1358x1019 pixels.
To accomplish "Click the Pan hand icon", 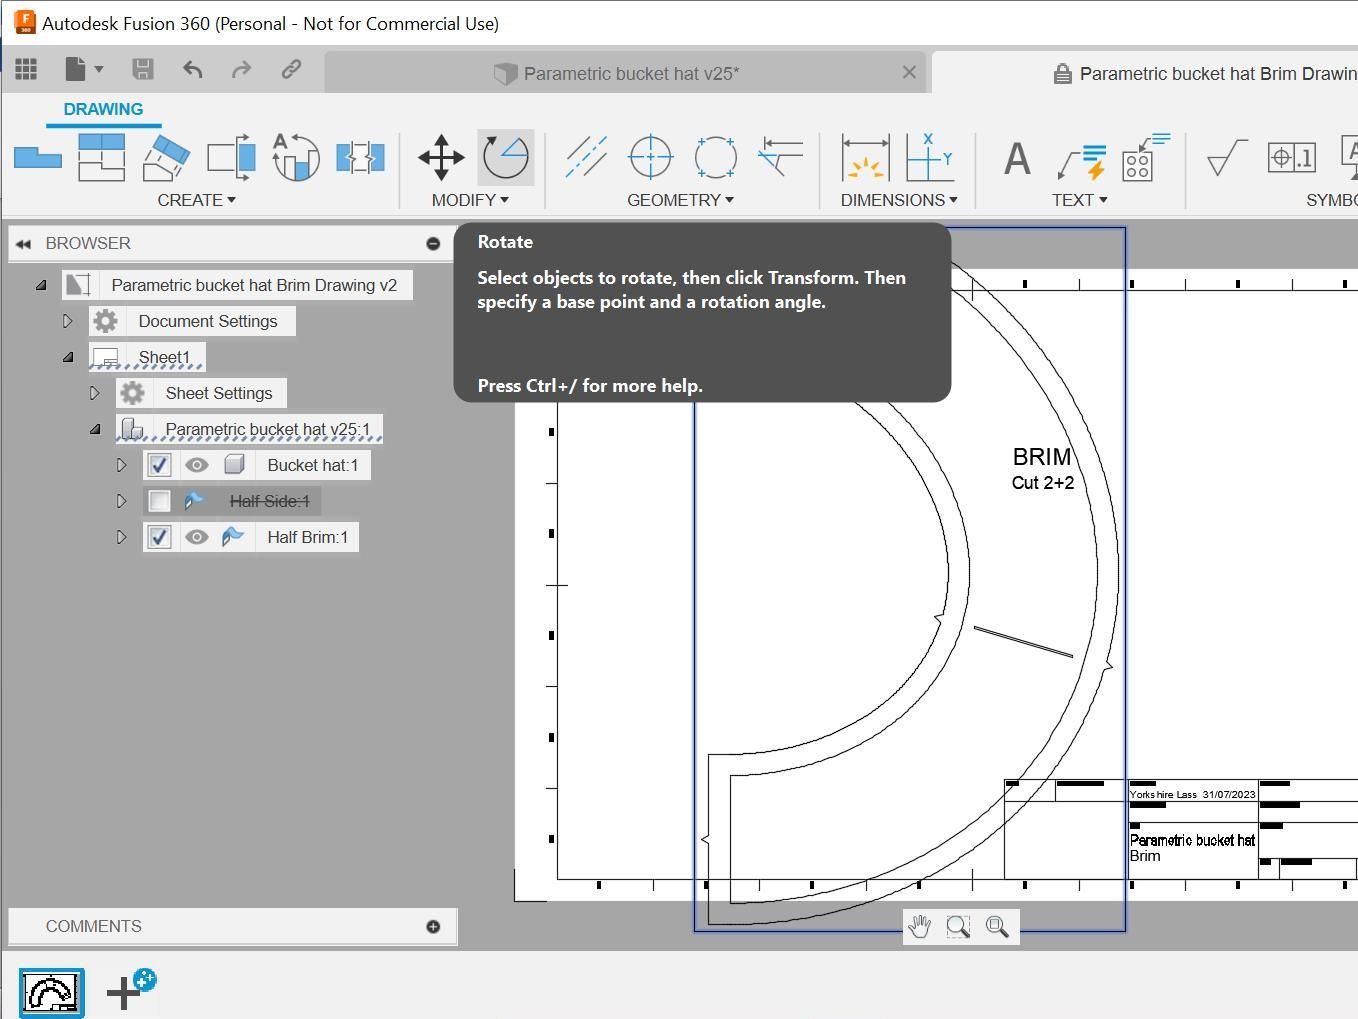I will click(919, 927).
